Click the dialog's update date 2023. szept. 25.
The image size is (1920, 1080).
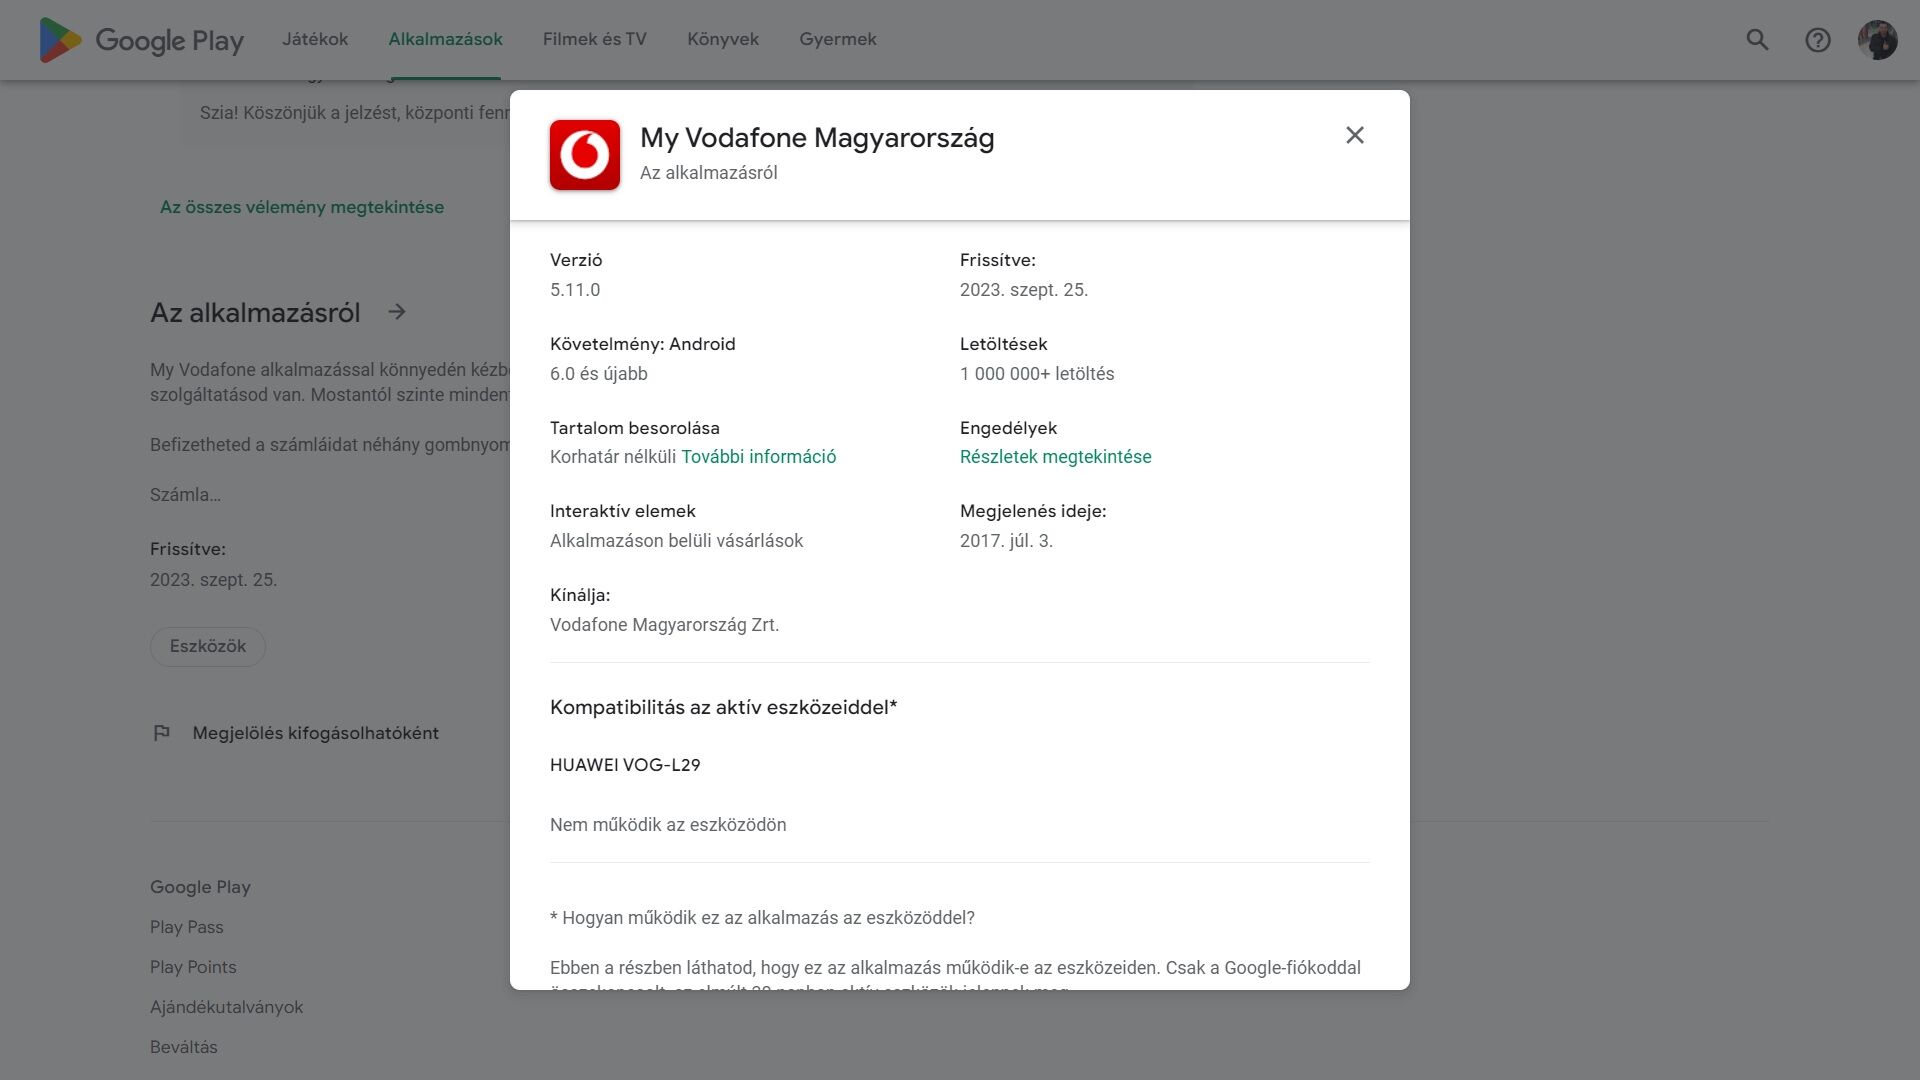(x=1024, y=290)
